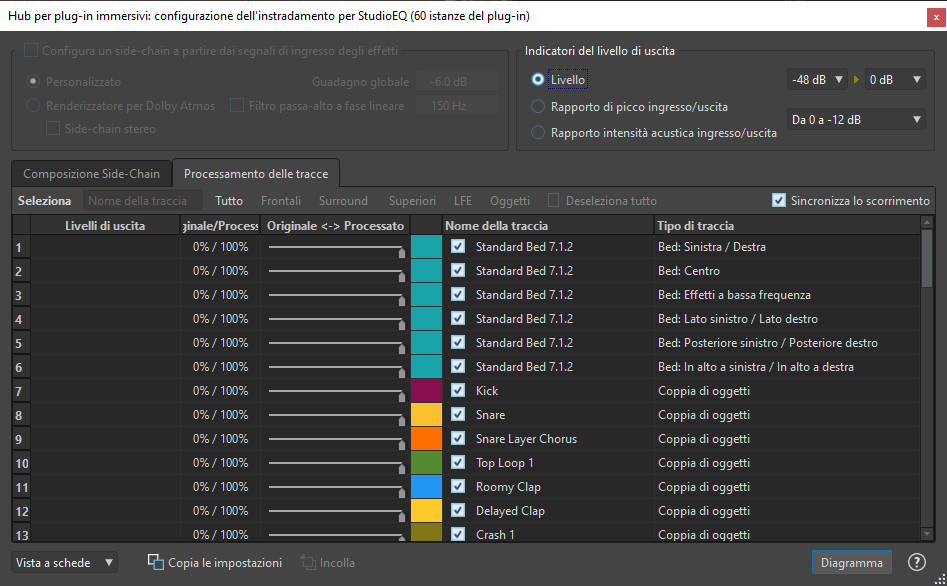Uncheck the Kick track checkbox
This screenshot has height=586, width=947.
coord(458,391)
